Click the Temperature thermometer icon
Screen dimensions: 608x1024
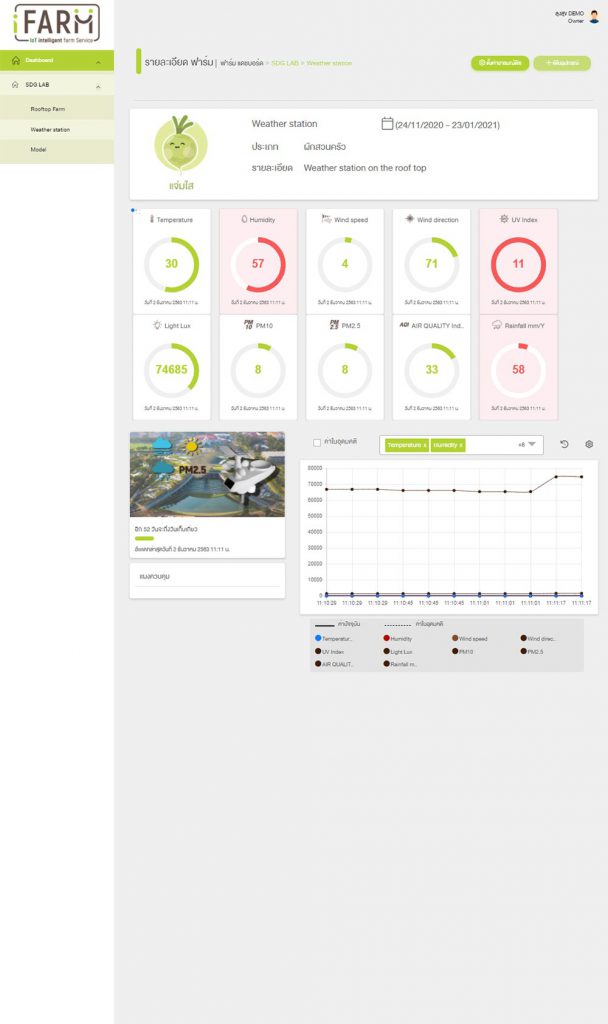pos(152,219)
